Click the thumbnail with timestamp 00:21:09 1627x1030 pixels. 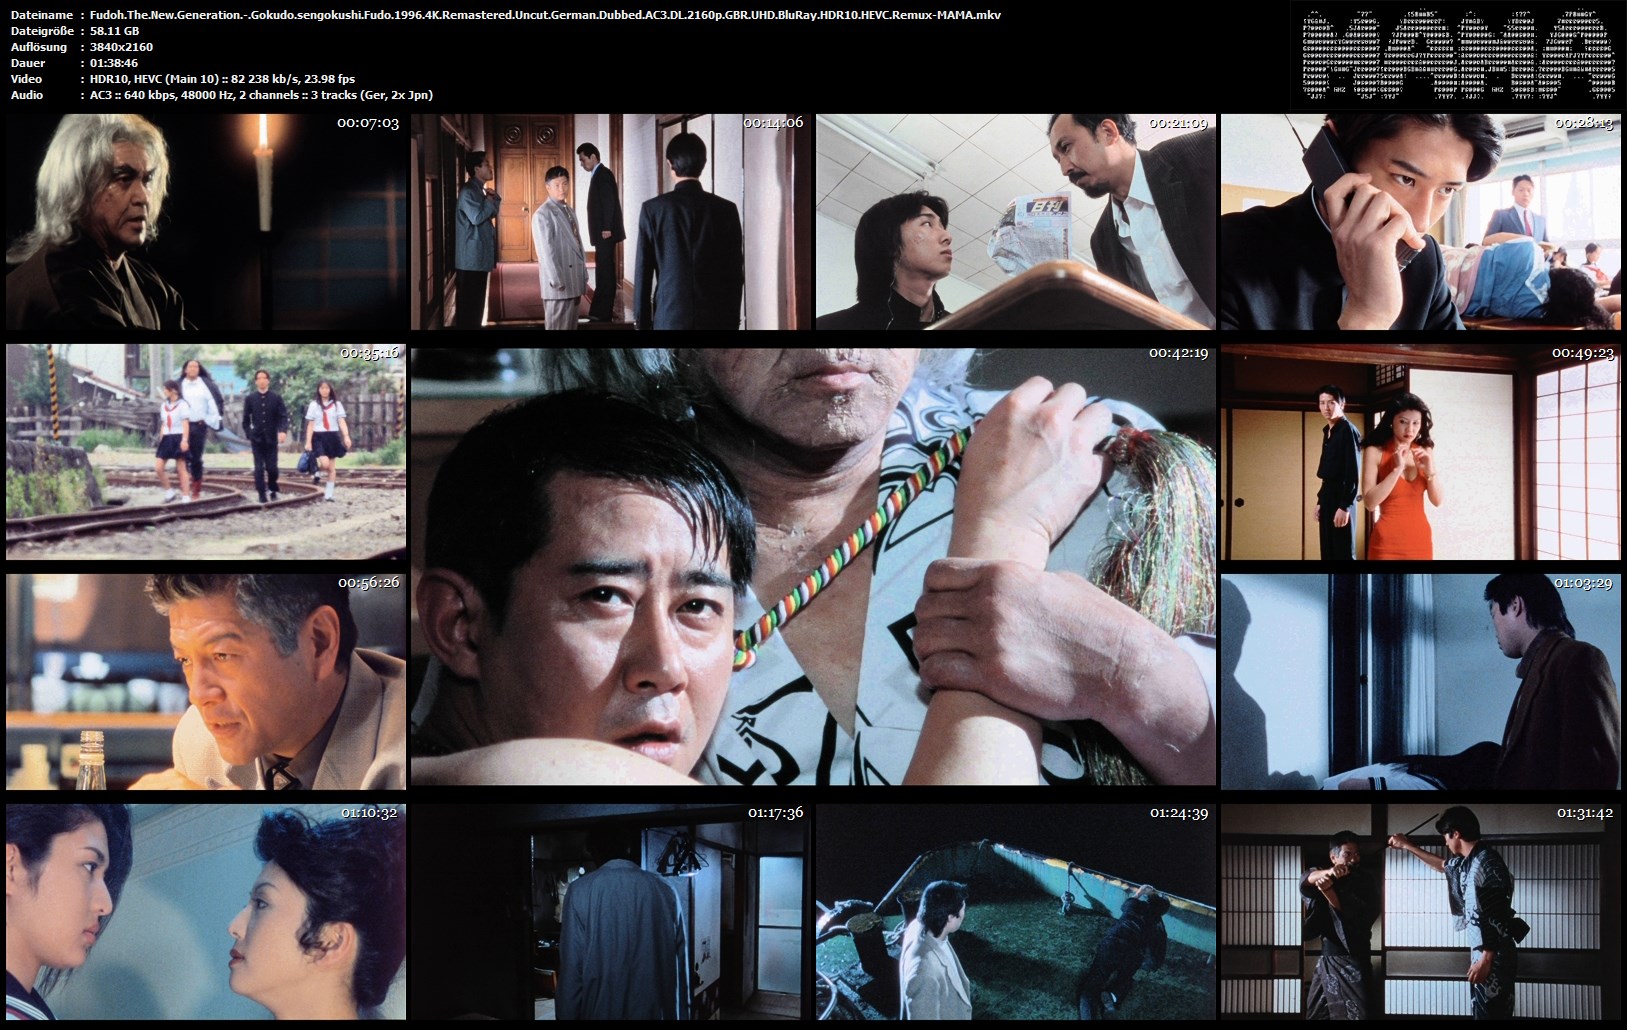click(x=1015, y=222)
